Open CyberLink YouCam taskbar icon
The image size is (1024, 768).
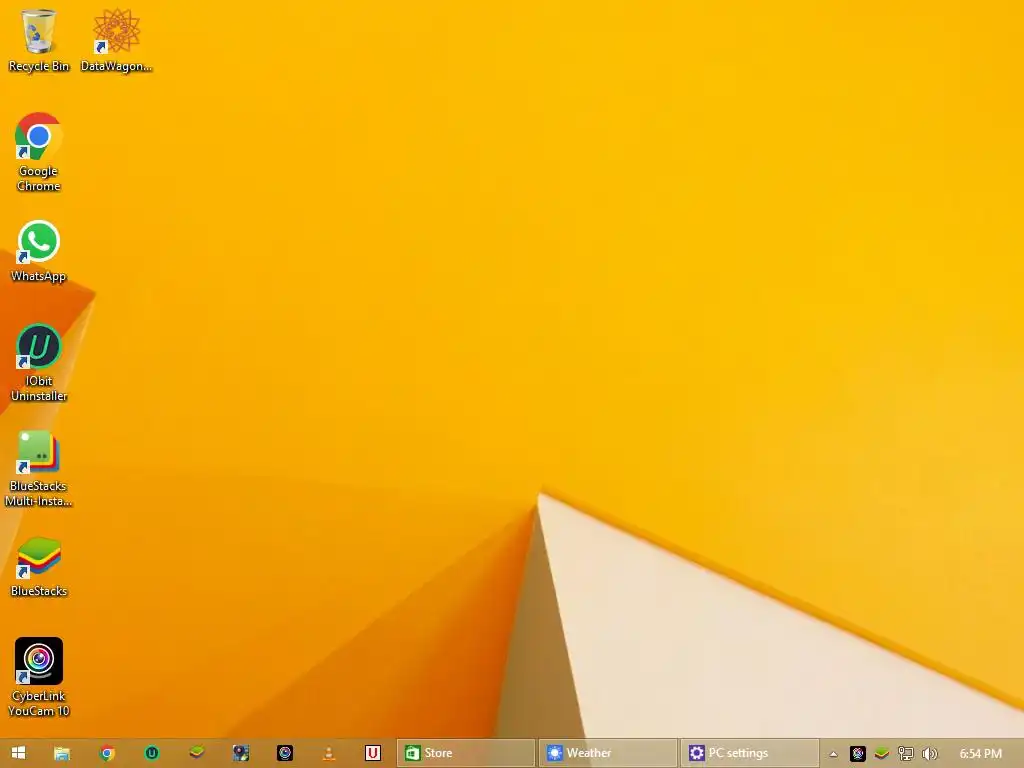point(285,753)
